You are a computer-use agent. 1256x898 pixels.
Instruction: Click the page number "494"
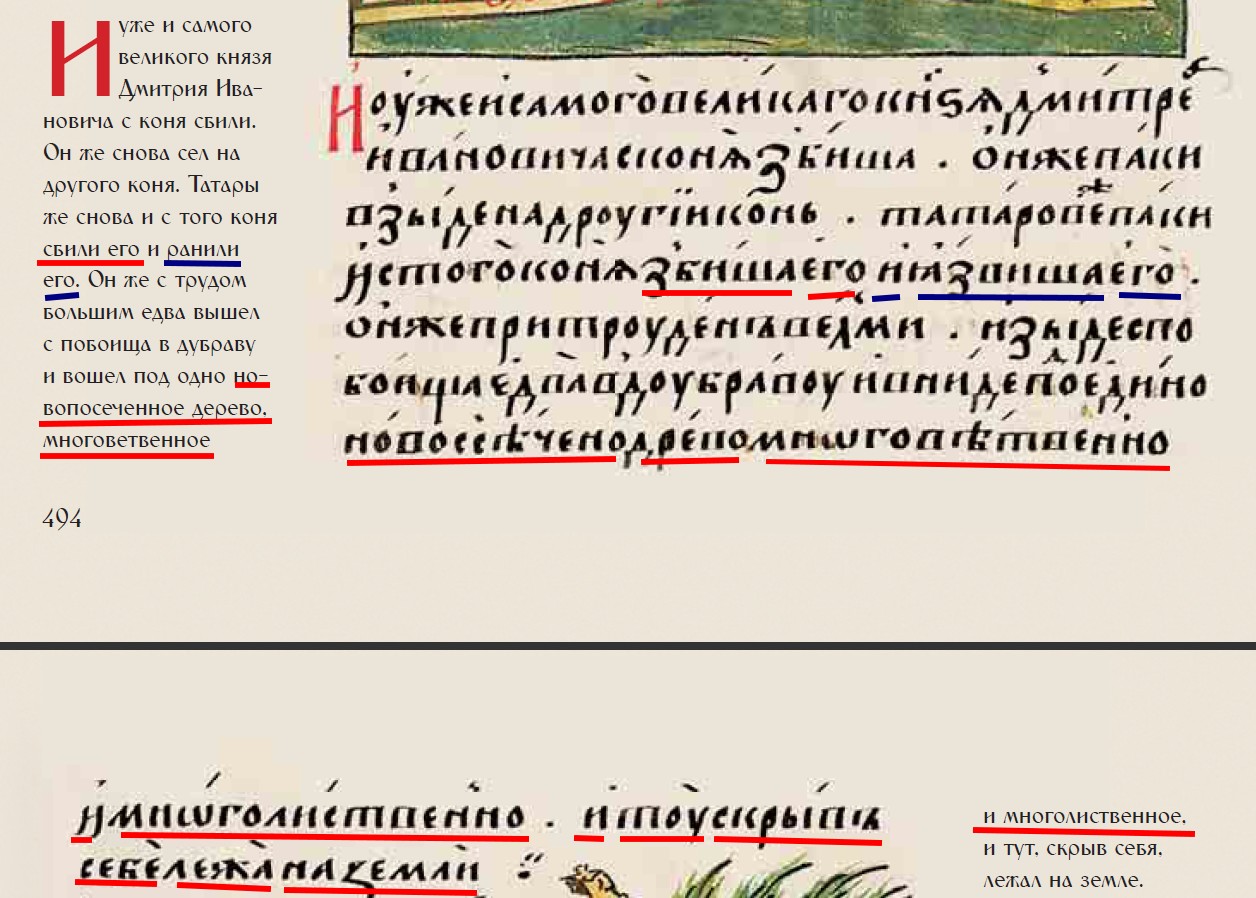pos(62,518)
